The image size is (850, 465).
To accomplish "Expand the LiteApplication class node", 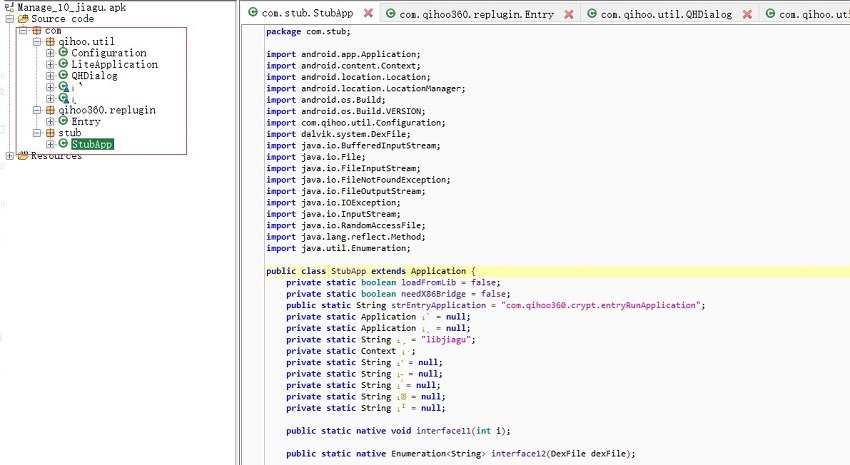I will click(50, 64).
